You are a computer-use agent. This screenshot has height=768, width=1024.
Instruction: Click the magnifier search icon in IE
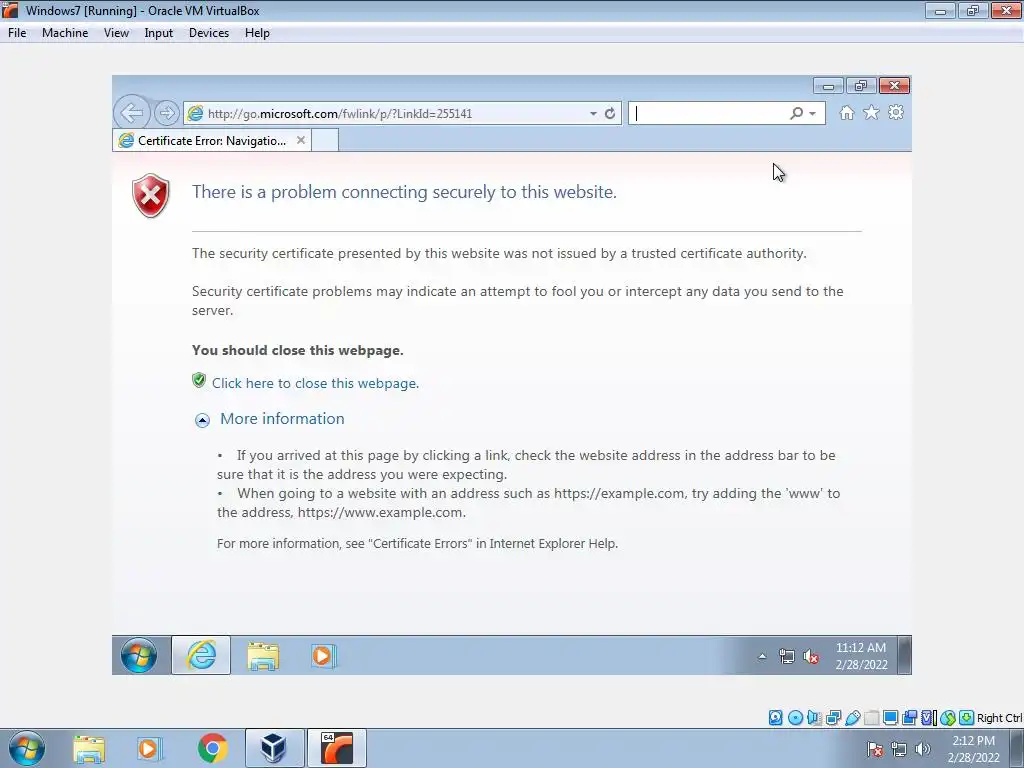796,113
